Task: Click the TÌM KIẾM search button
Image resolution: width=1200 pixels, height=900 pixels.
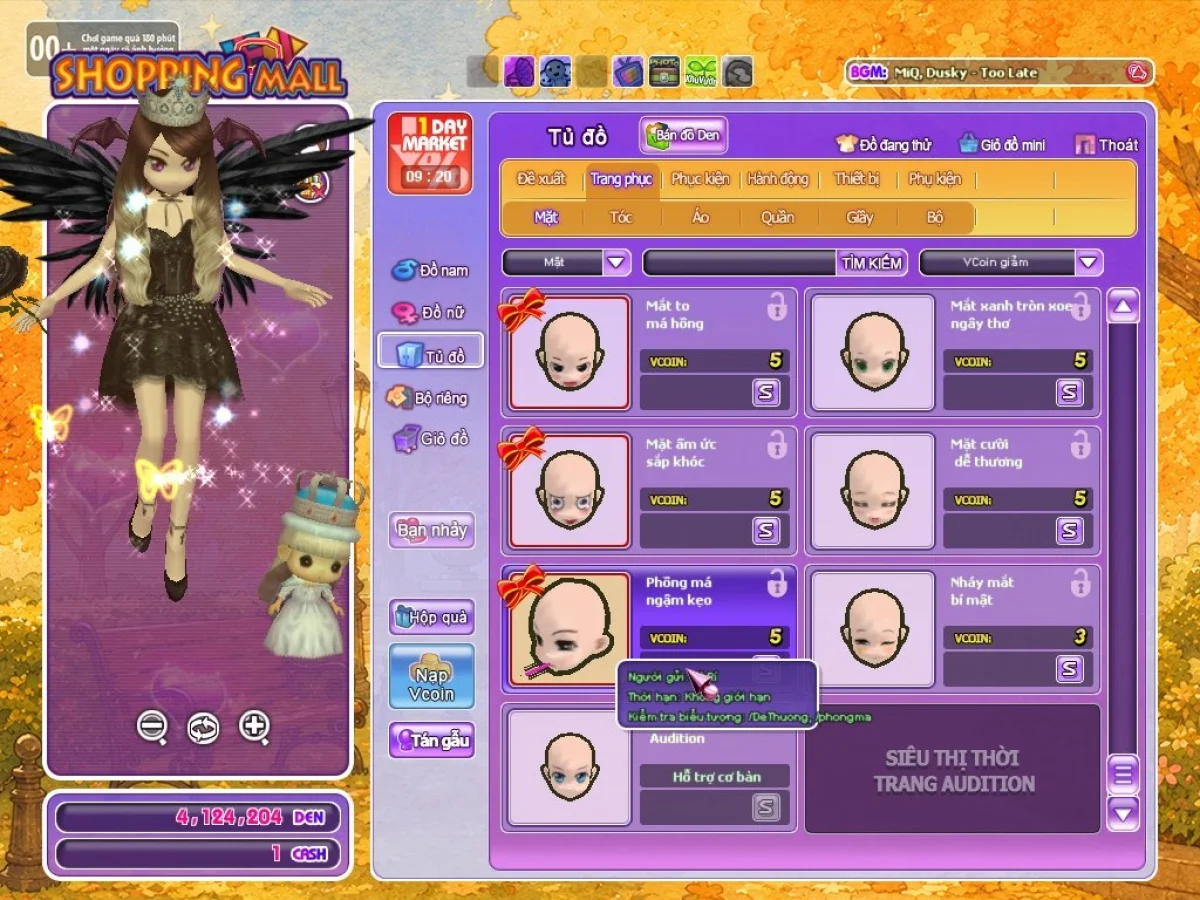Action: pyautogui.click(x=872, y=263)
